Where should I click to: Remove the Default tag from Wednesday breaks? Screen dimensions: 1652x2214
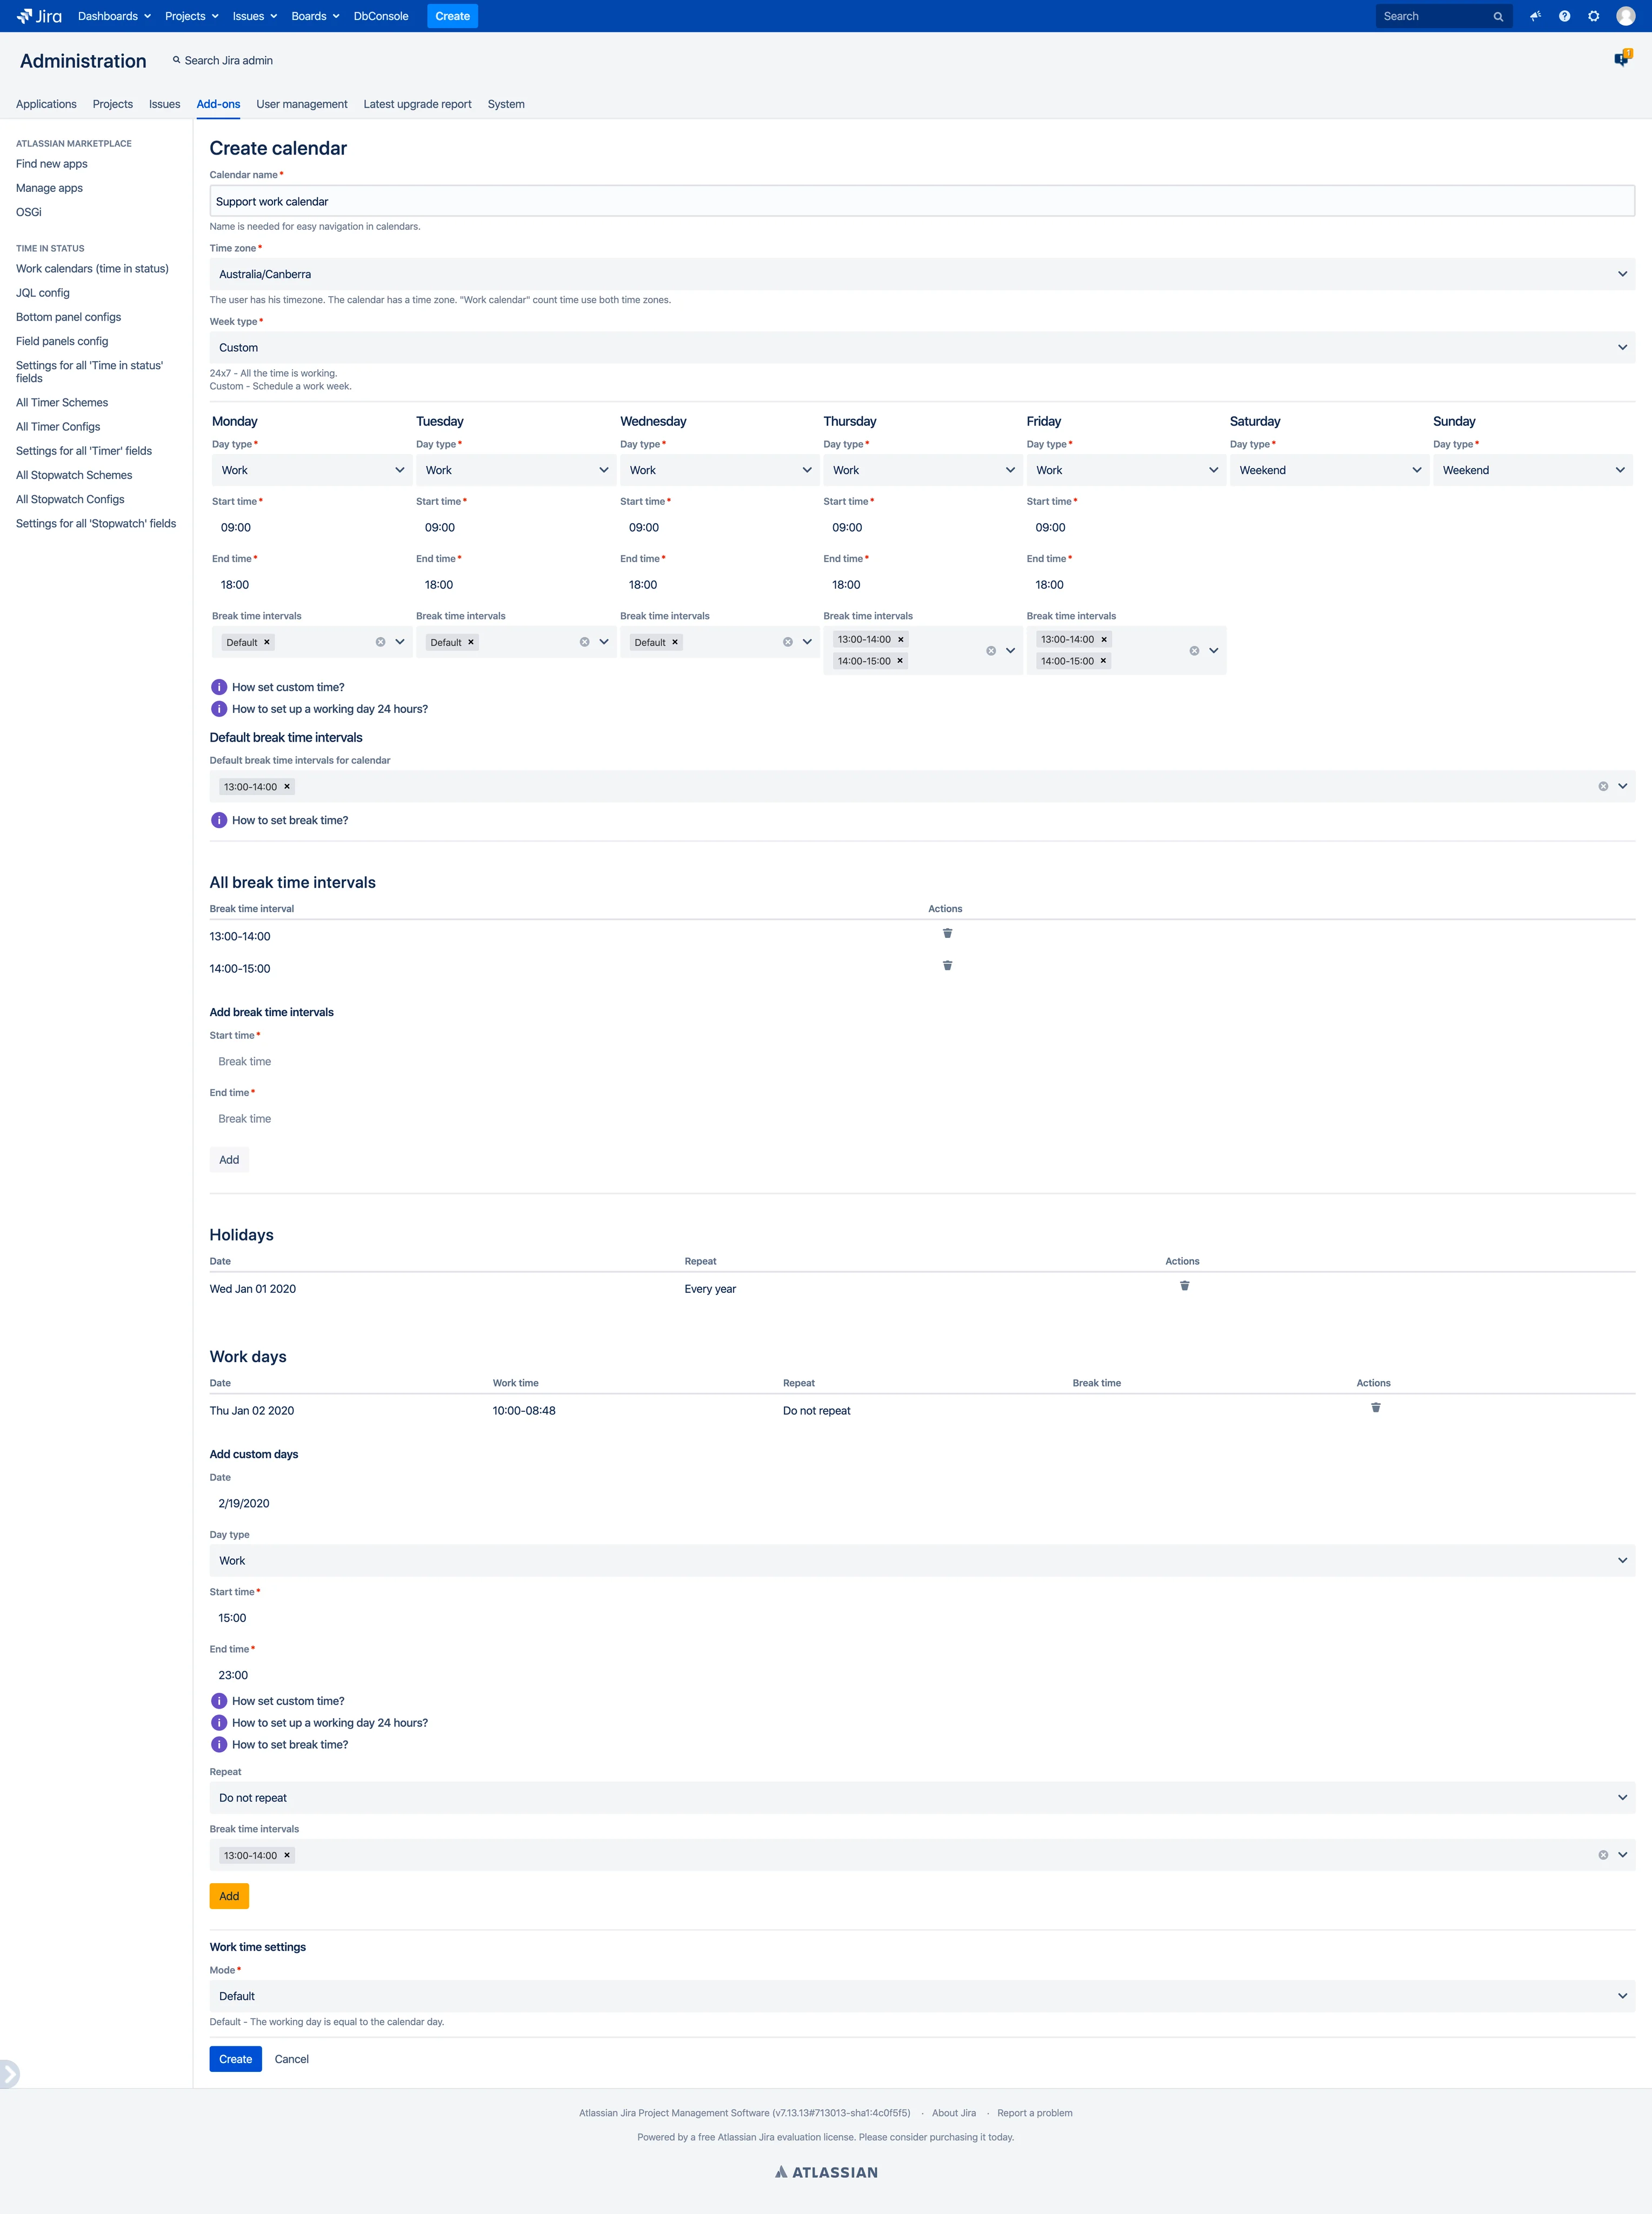(675, 642)
